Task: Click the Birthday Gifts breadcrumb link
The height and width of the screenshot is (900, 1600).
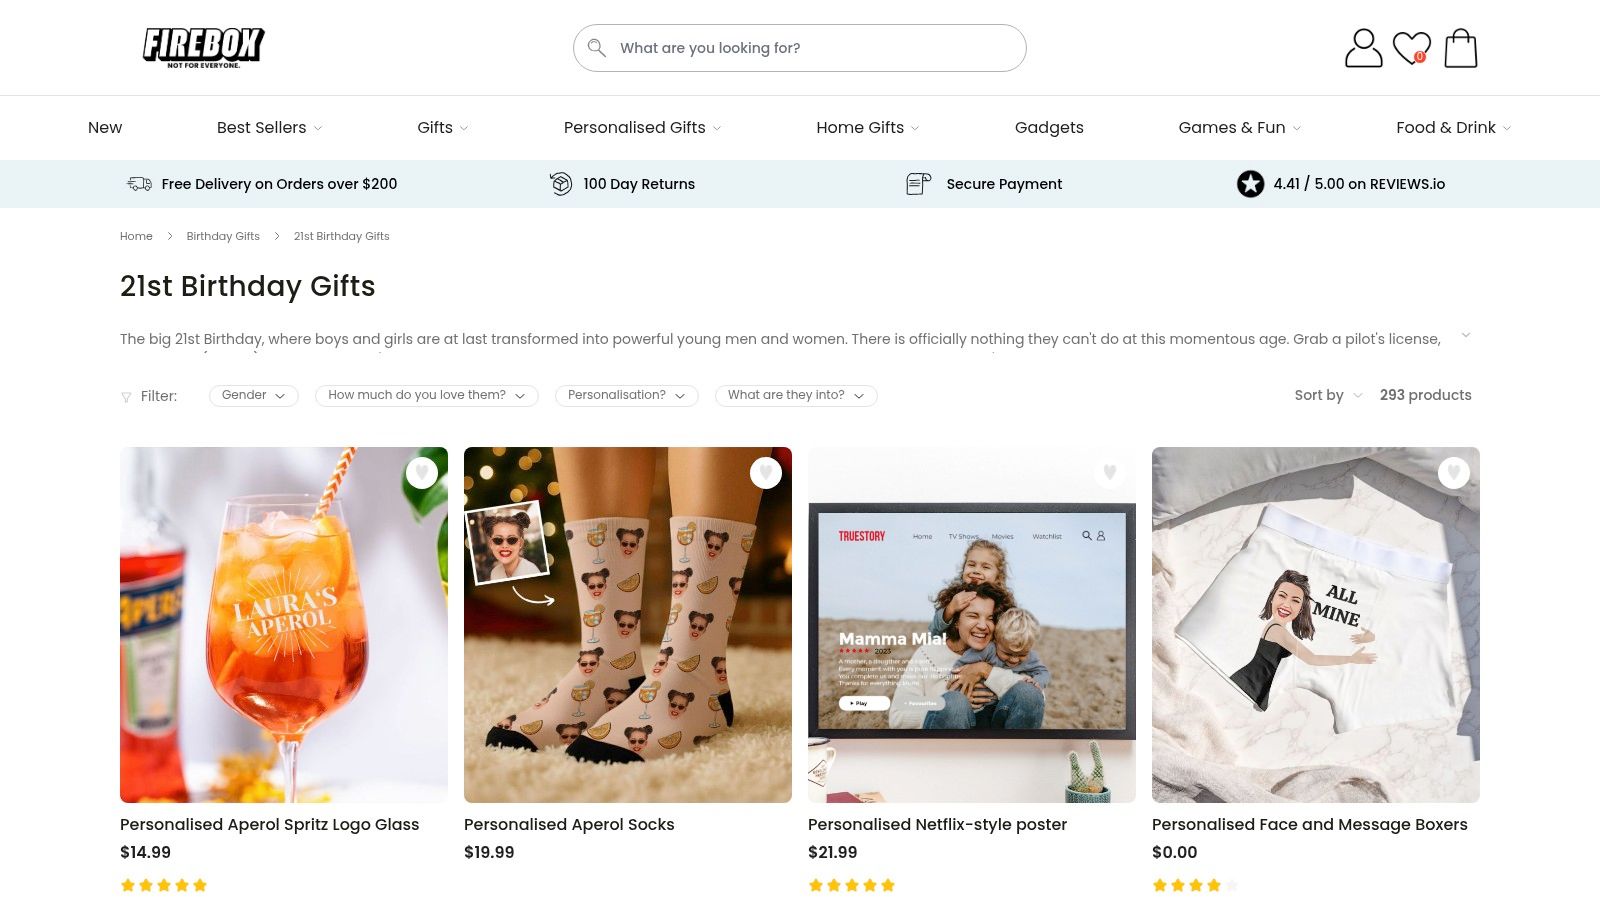Action: tap(223, 237)
